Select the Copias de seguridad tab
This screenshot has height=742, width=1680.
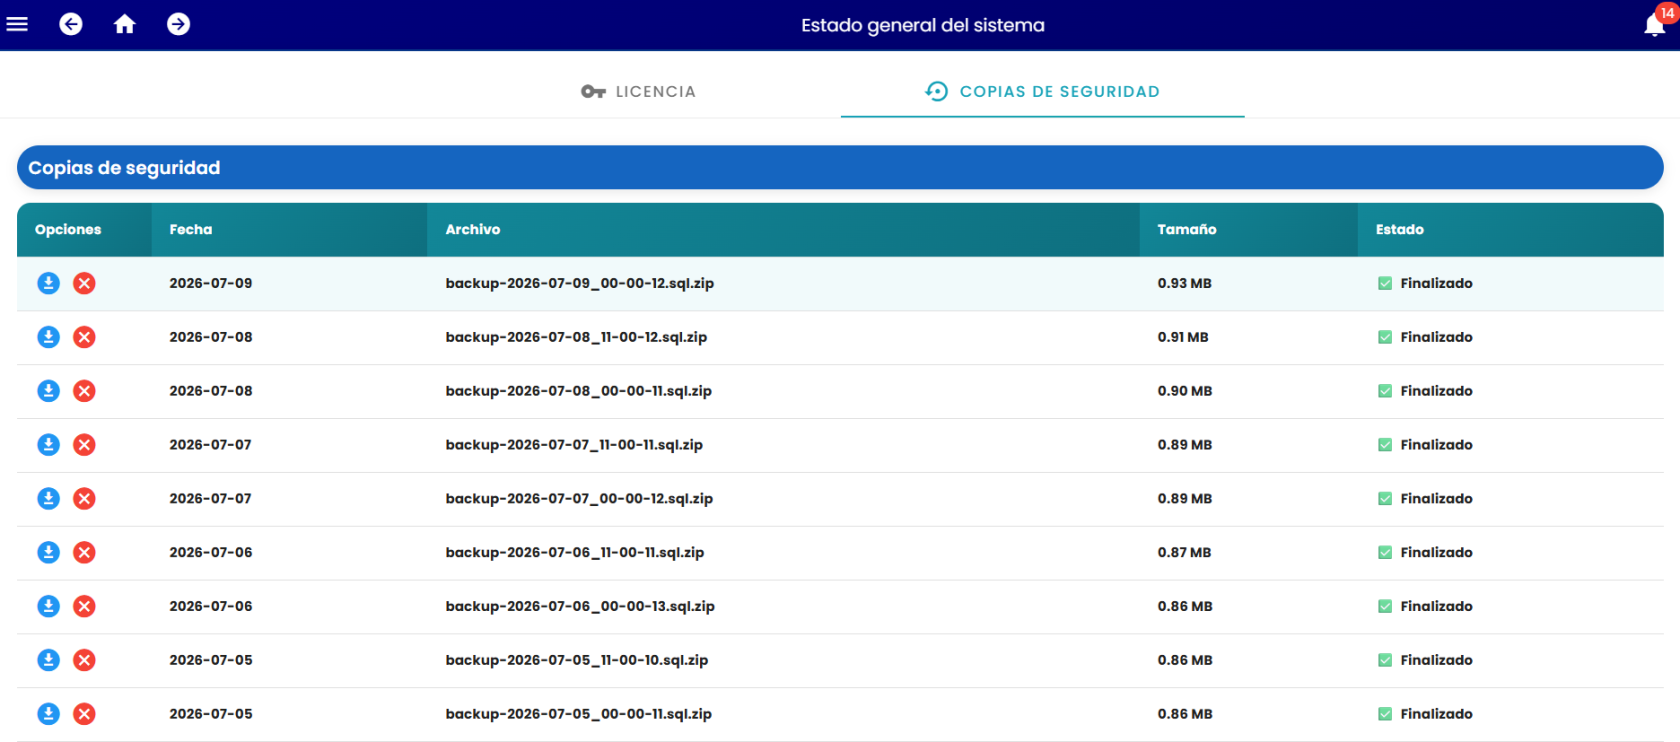pos(1042,91)
